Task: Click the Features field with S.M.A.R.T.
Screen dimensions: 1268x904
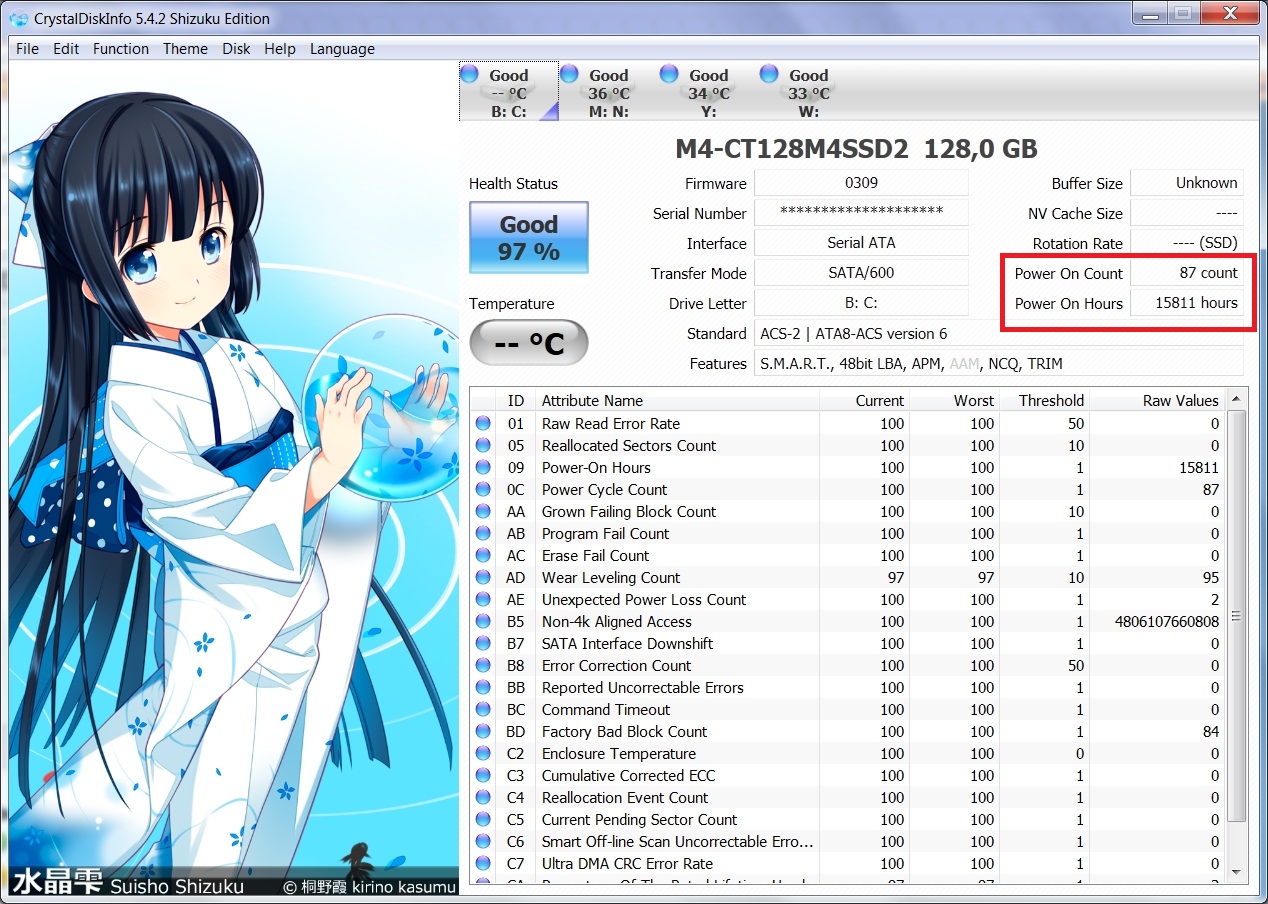Action: 999,363
